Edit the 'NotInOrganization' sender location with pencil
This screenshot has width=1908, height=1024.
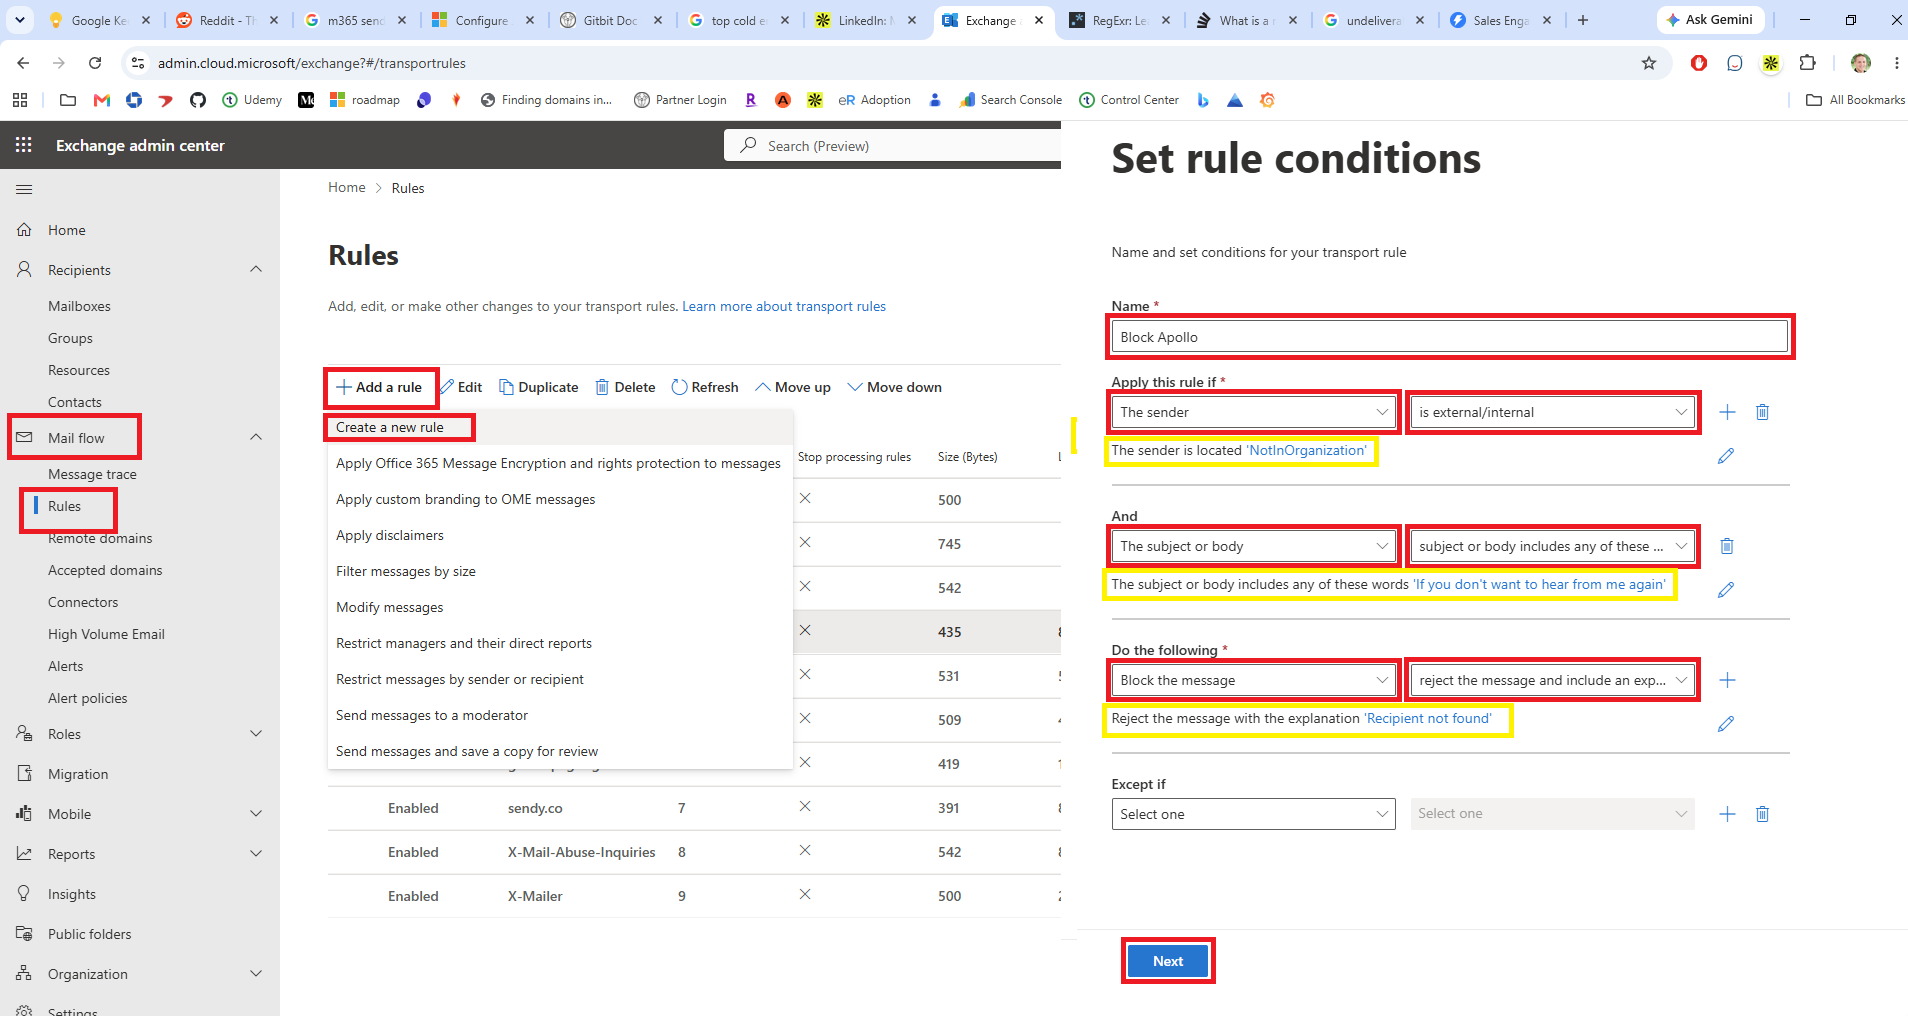[1726, 456]
